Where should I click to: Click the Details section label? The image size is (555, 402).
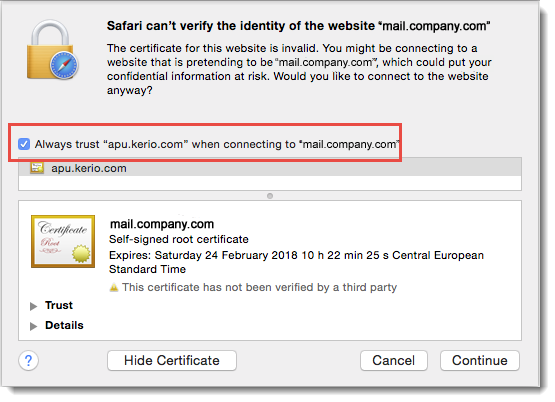click(x=64, y=325)
